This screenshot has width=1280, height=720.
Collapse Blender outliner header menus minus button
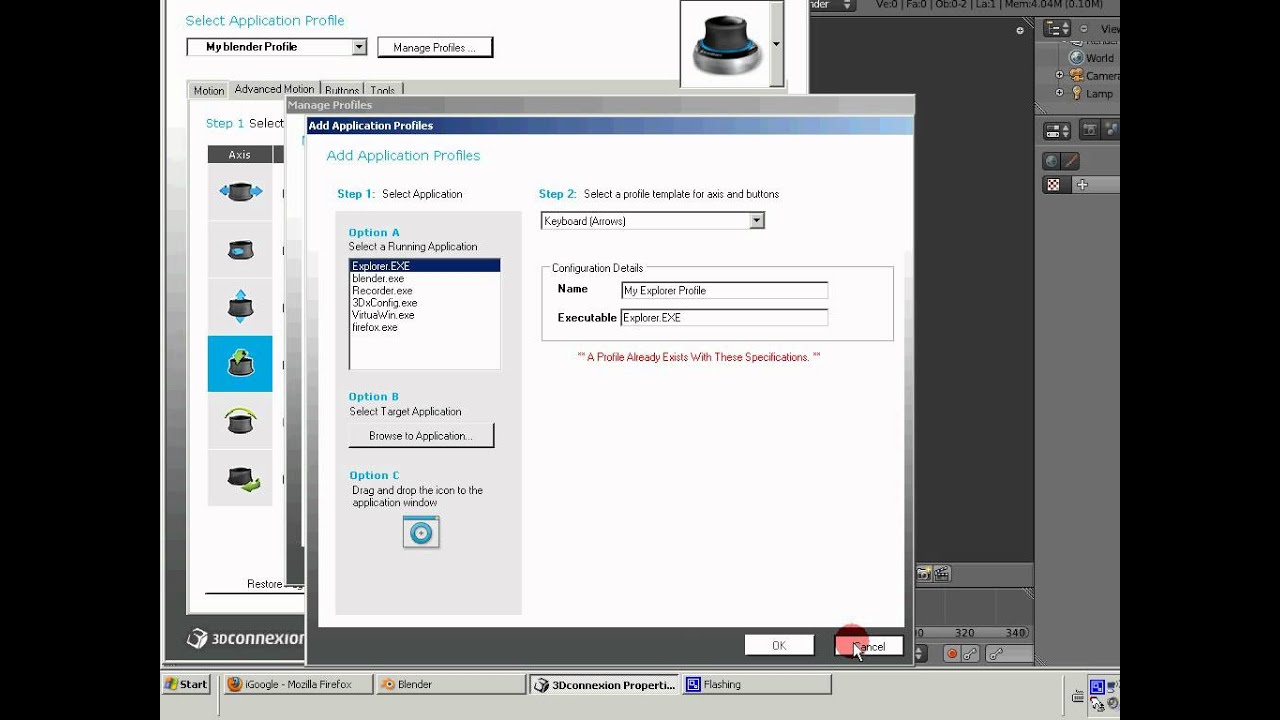tap(1084, 29)
